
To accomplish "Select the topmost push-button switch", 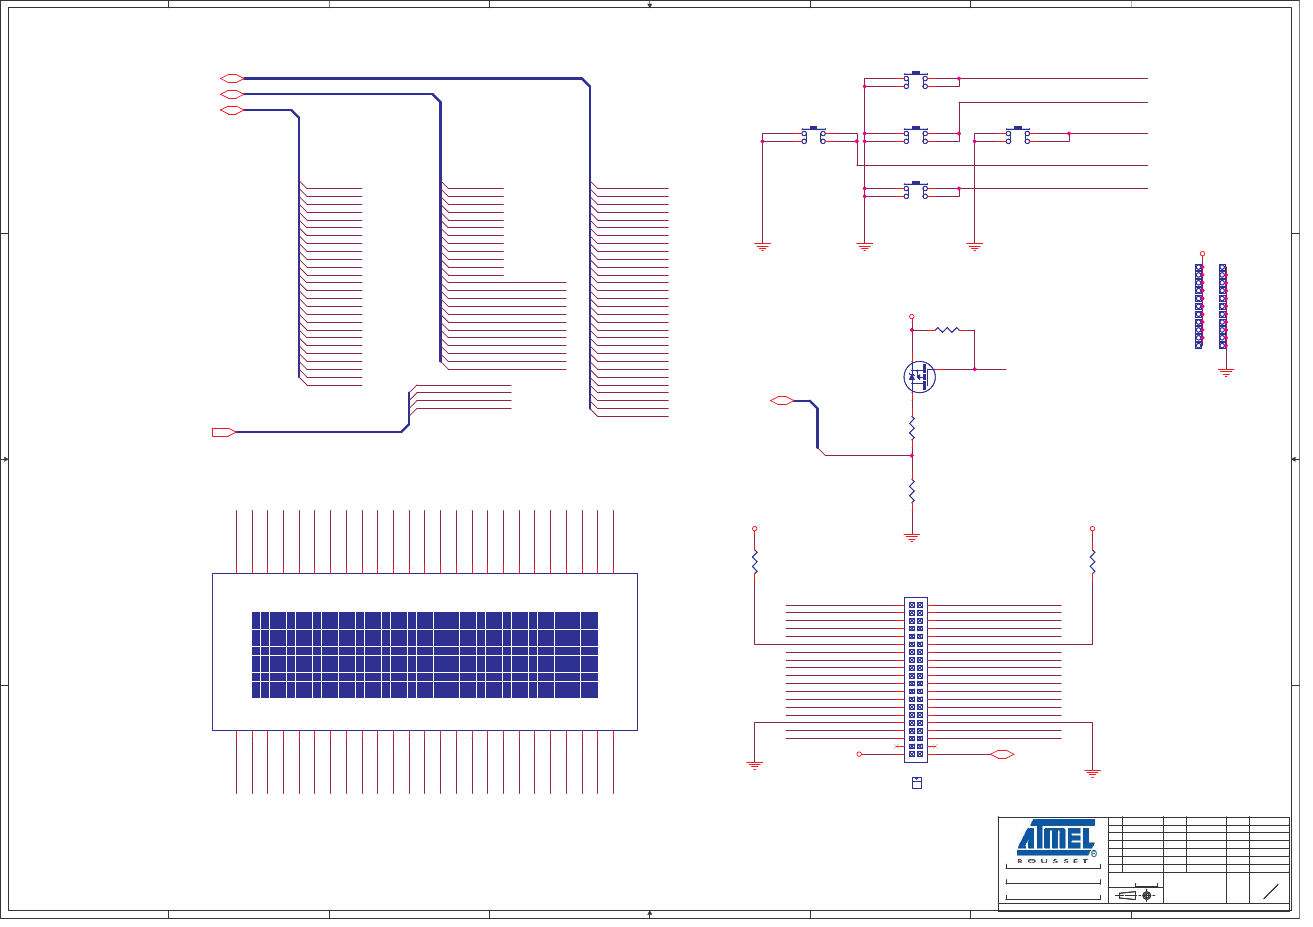I will 915,80.
